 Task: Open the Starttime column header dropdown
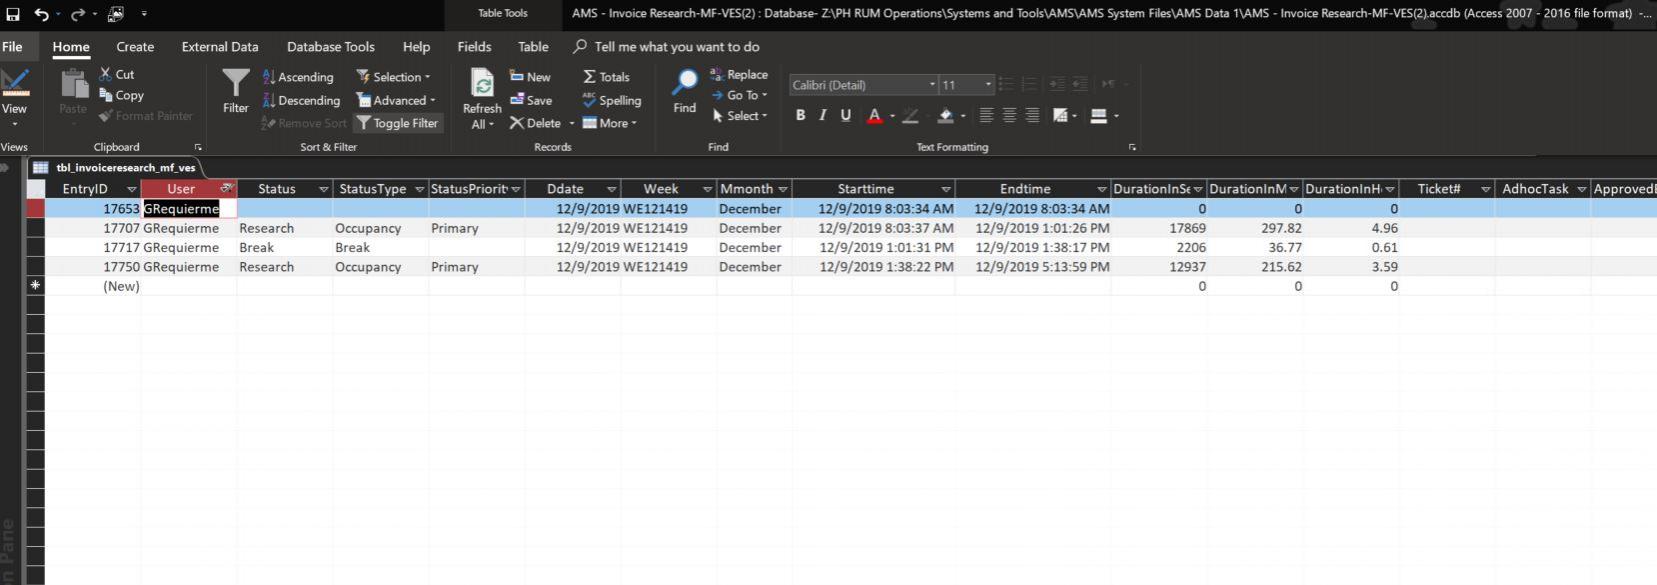coord(945,189)
